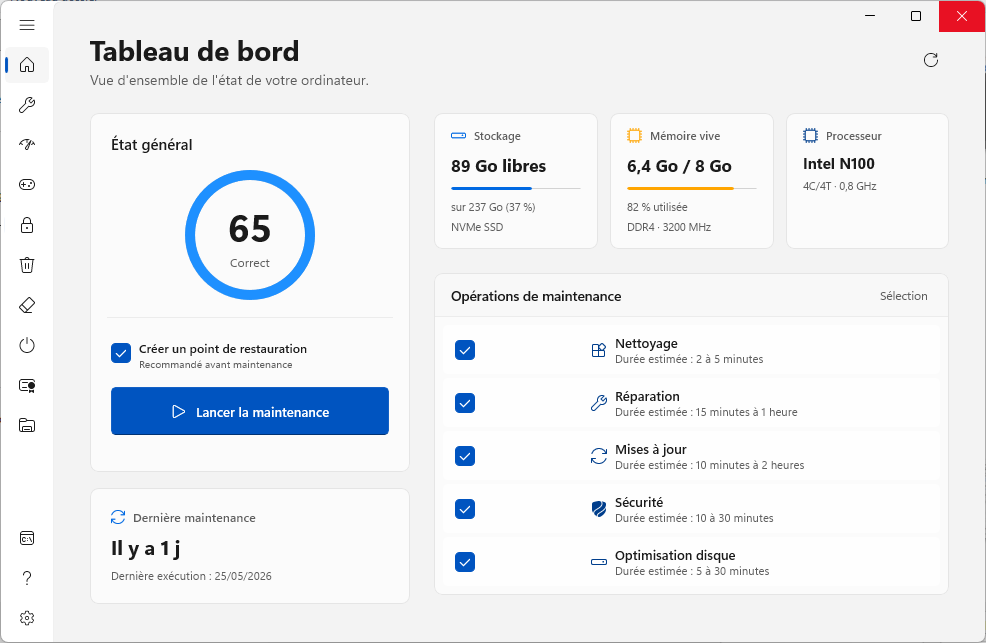This screenshot has height=643, width=986.
Task: Click the storage usage progress bar
Action: pos(516,188)
